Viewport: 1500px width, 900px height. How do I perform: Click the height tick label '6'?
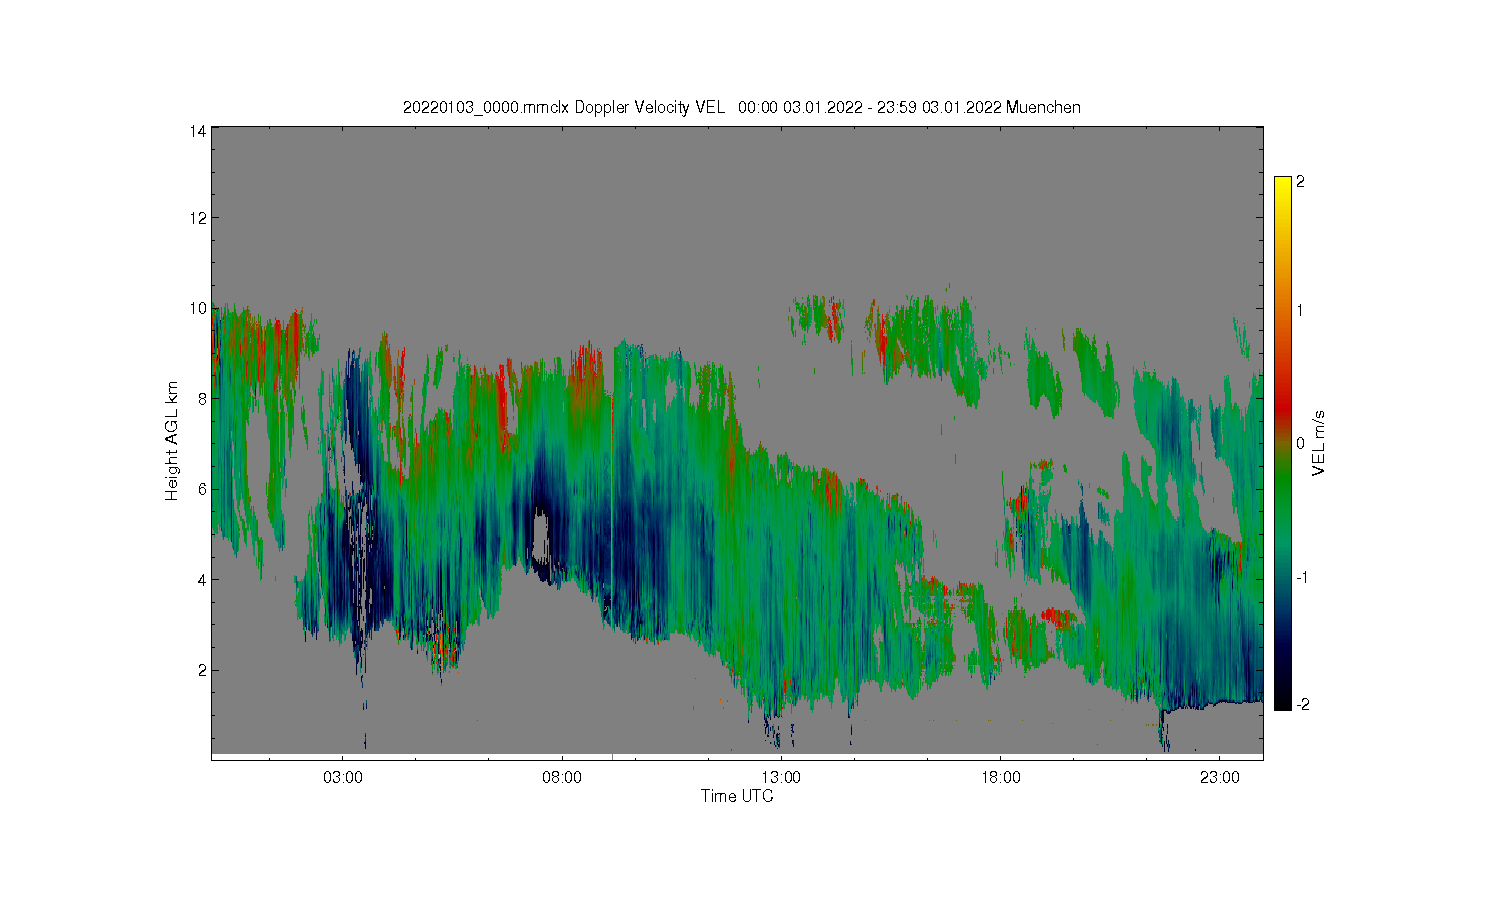(x=203, y=489)
